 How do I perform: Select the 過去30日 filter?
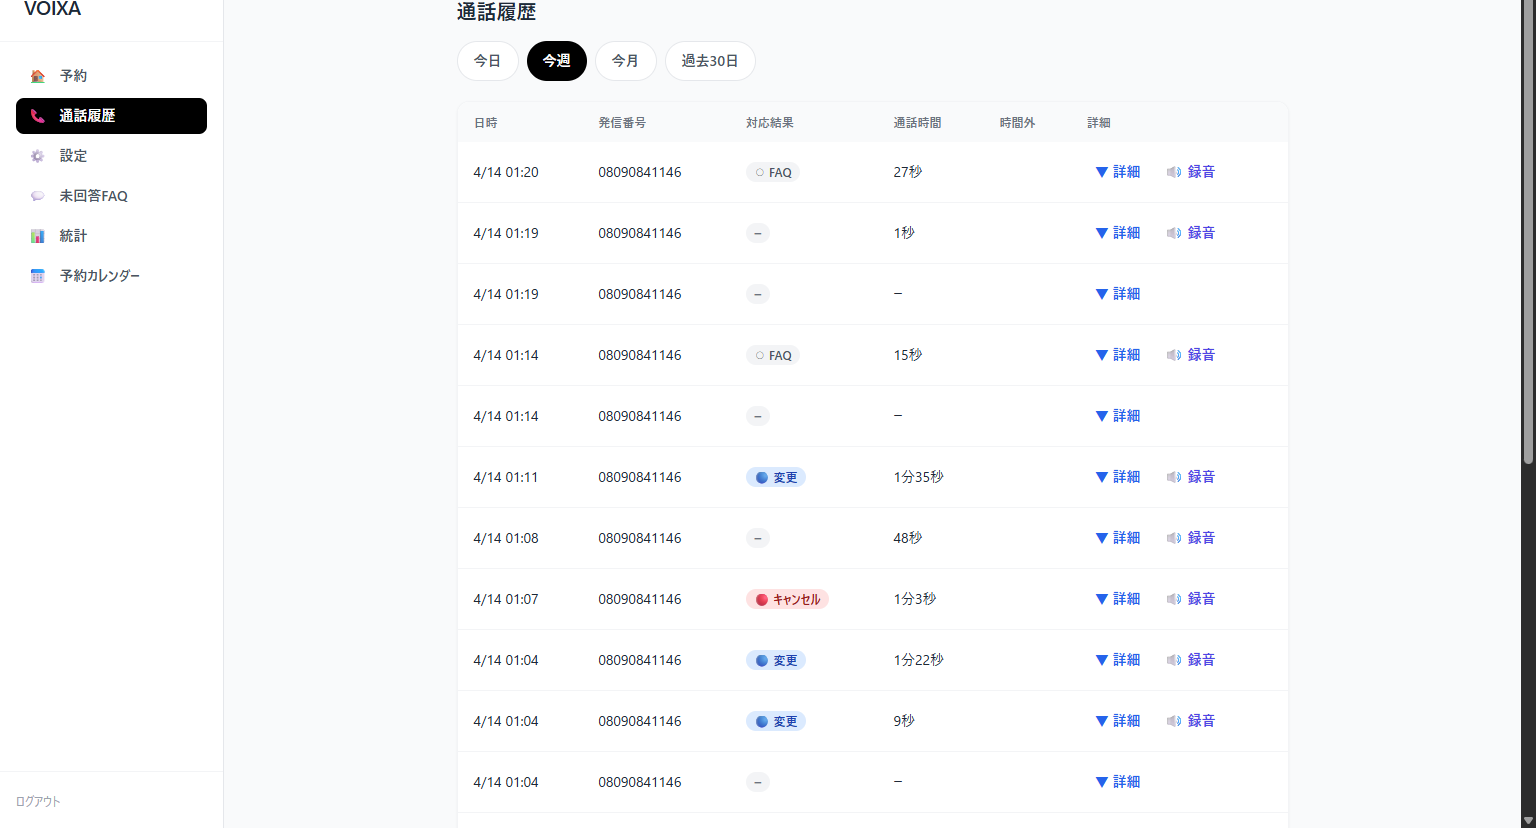(x=710, y=61)
